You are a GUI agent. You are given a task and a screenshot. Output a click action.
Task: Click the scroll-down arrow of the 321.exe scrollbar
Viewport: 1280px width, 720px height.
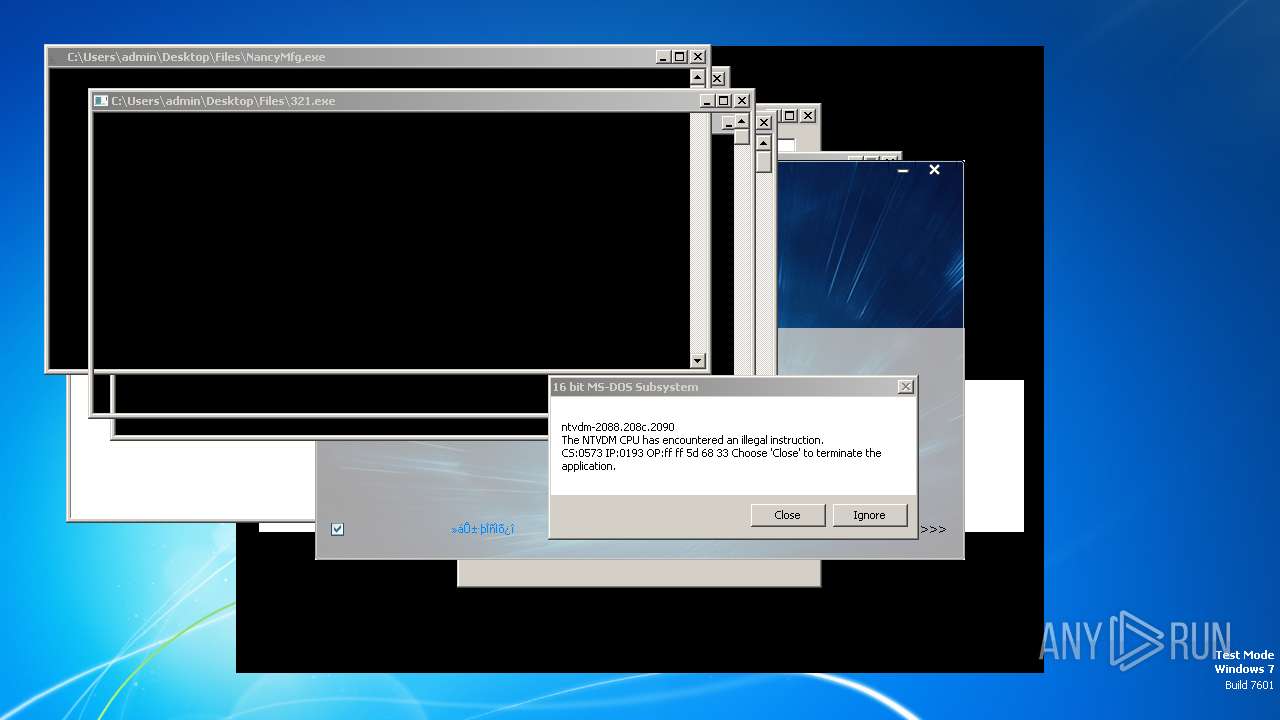pos(698,361)
